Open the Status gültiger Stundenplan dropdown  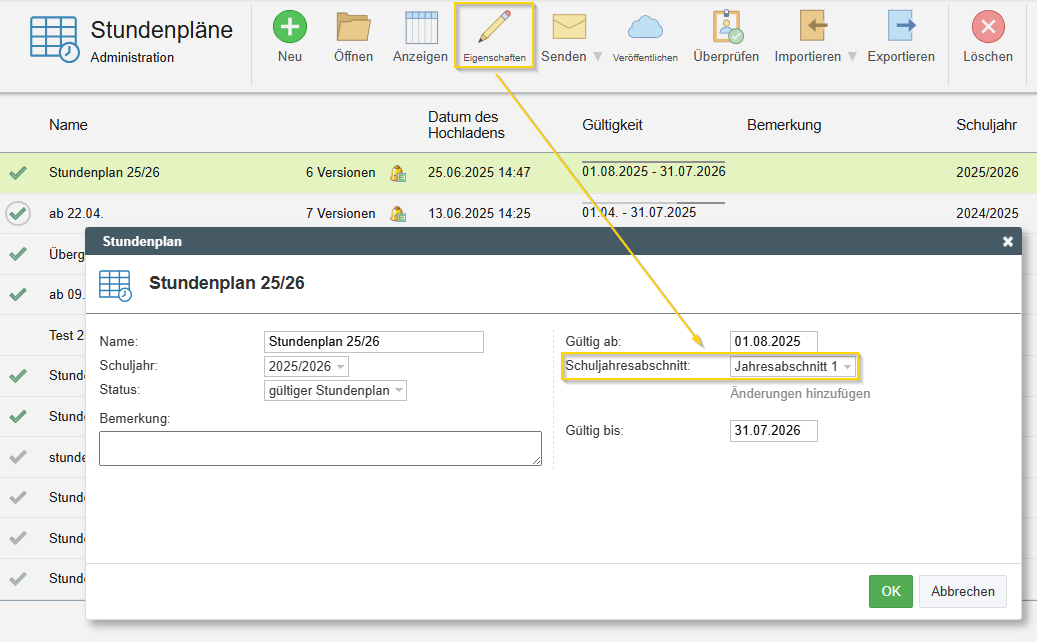click(335, 391)
